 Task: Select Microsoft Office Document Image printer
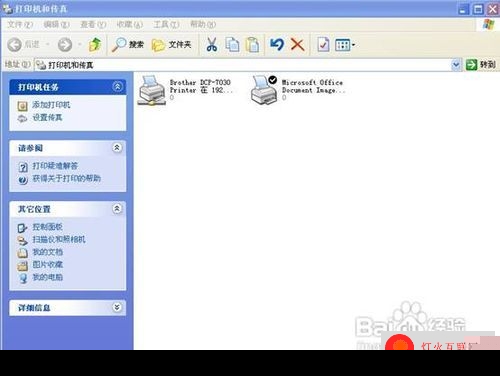[264, 90]
